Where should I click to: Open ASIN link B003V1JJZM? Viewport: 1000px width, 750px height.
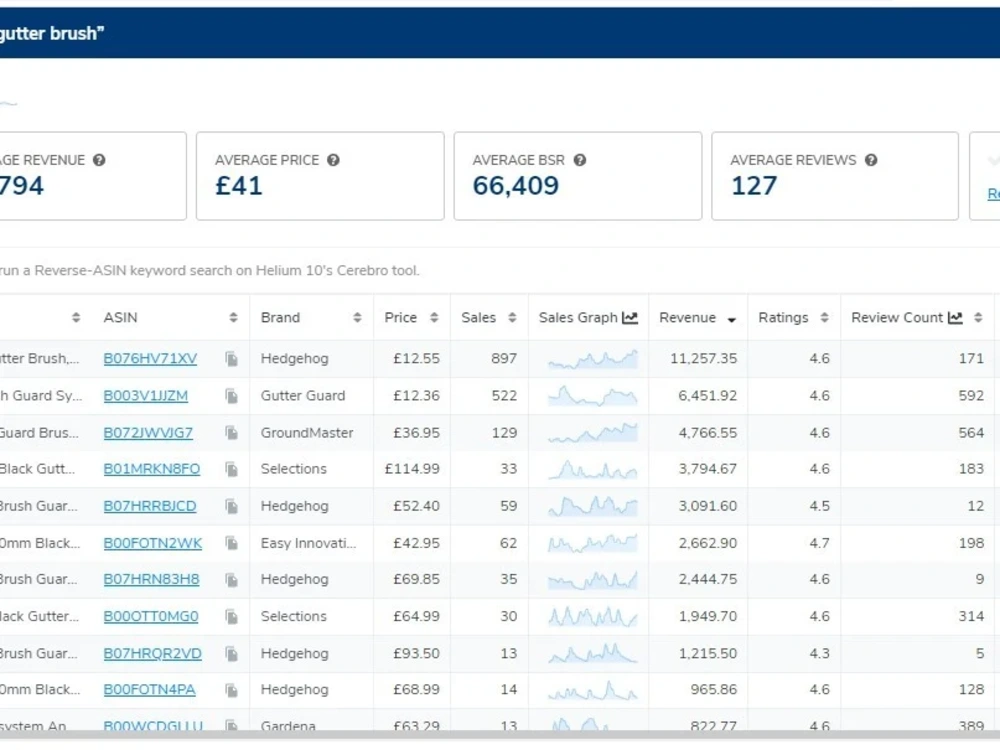coord(146,395)
